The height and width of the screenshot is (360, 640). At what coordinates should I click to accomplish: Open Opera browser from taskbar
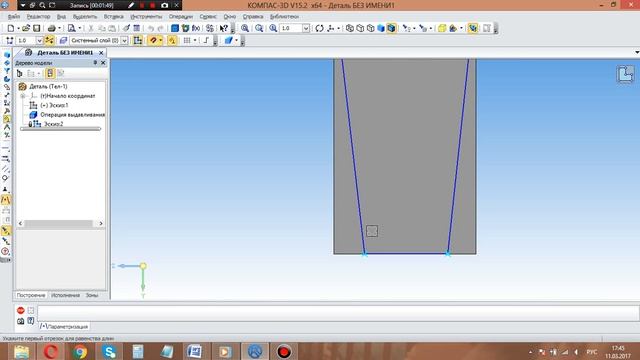pos(50,351)
